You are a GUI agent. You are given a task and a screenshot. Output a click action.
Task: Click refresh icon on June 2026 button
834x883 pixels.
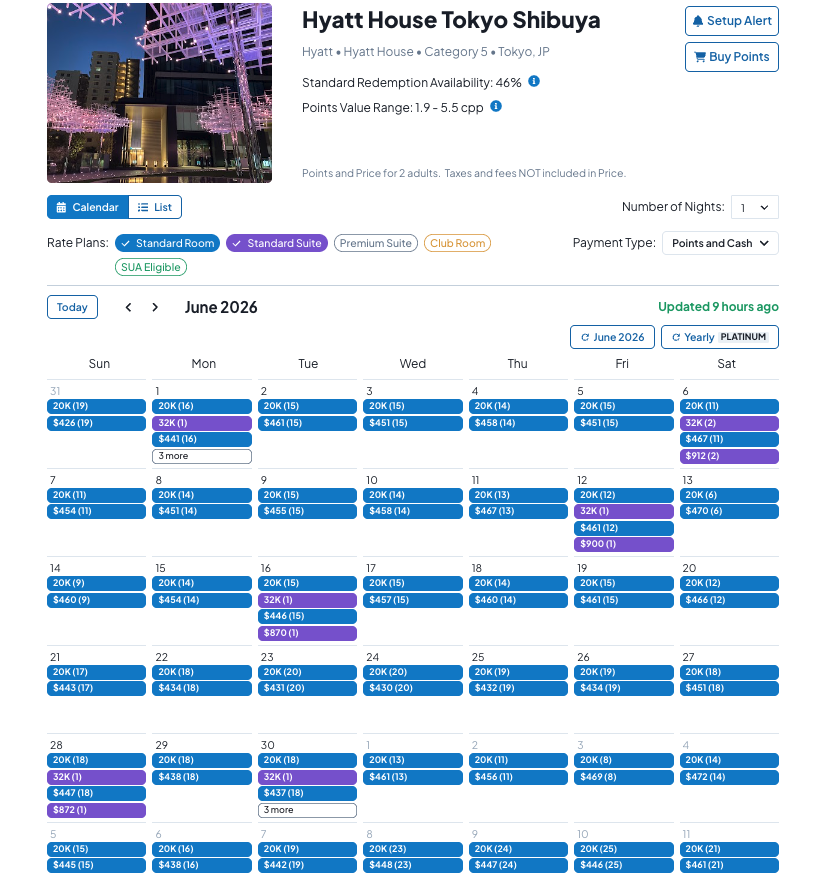click(x=585, y=337)
